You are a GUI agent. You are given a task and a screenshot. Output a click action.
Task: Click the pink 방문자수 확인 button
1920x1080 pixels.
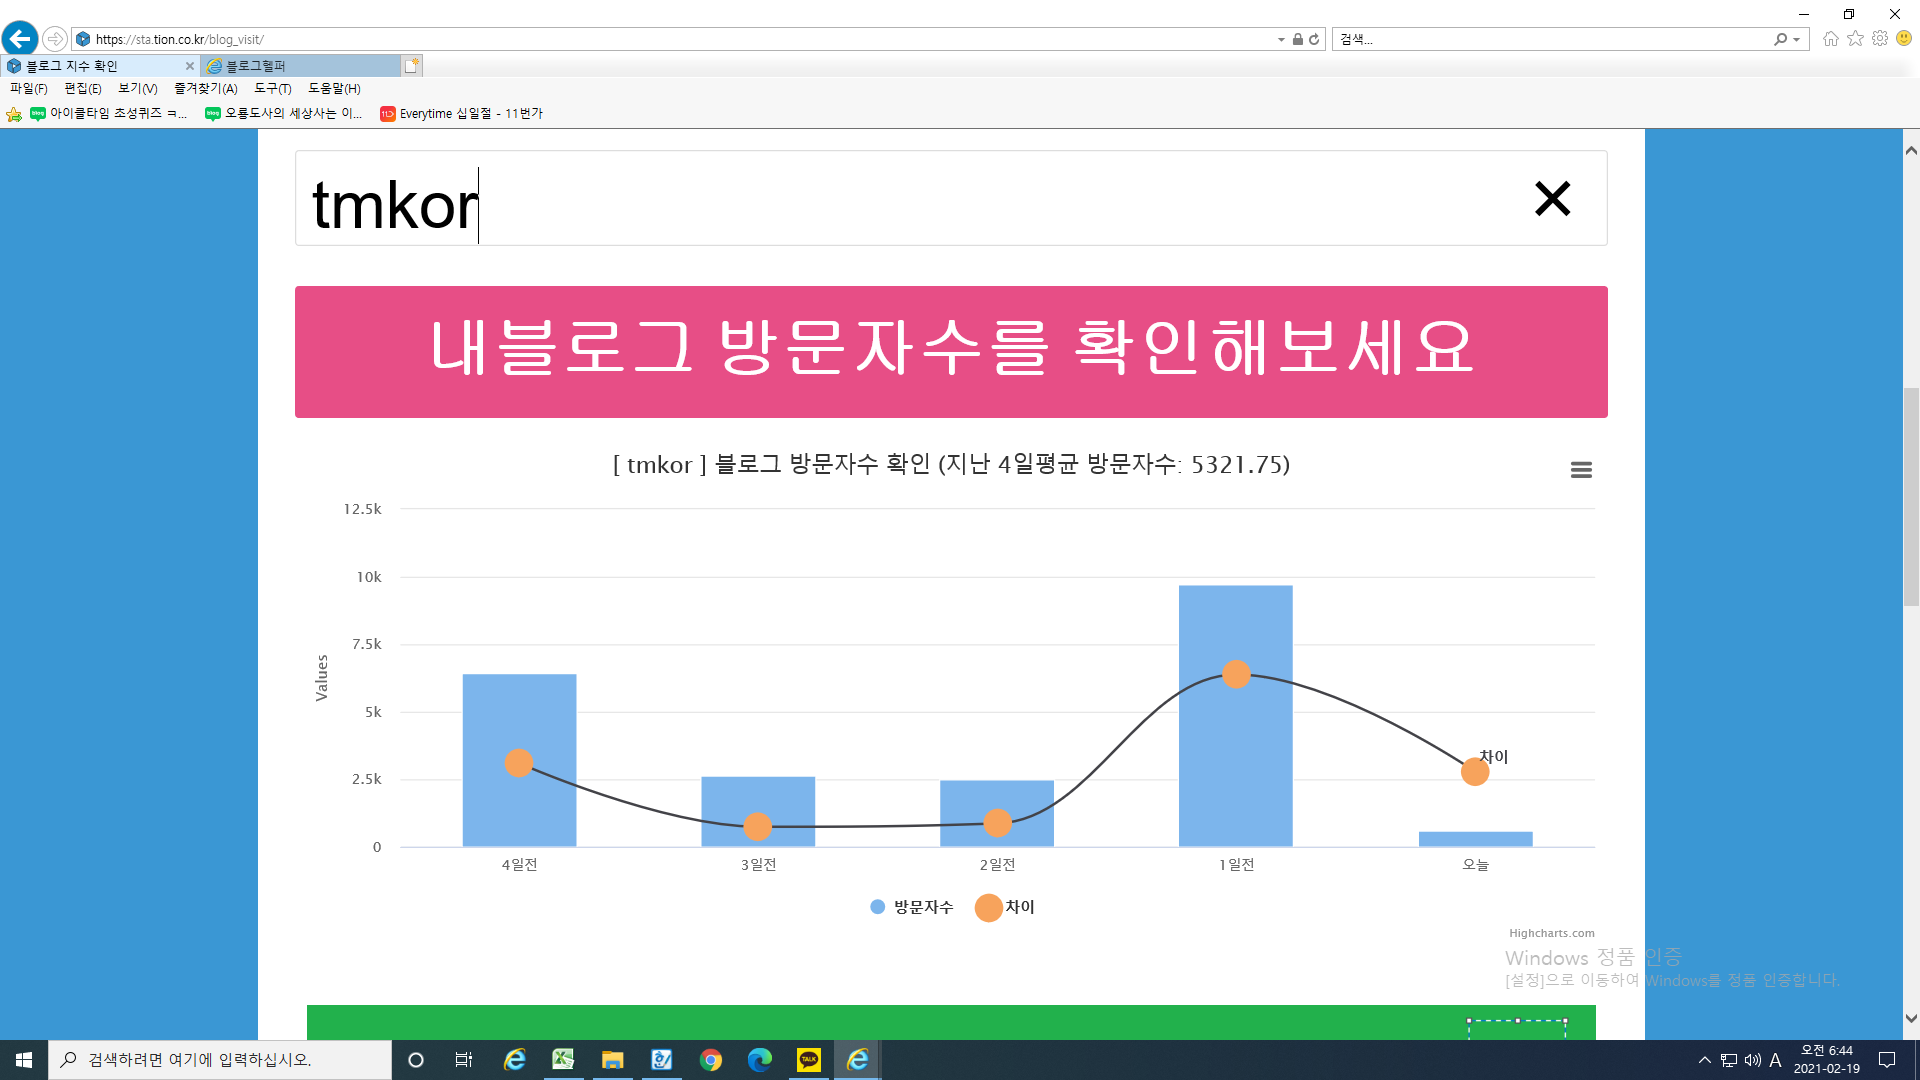pyautogui.click(x=950, y=351)
